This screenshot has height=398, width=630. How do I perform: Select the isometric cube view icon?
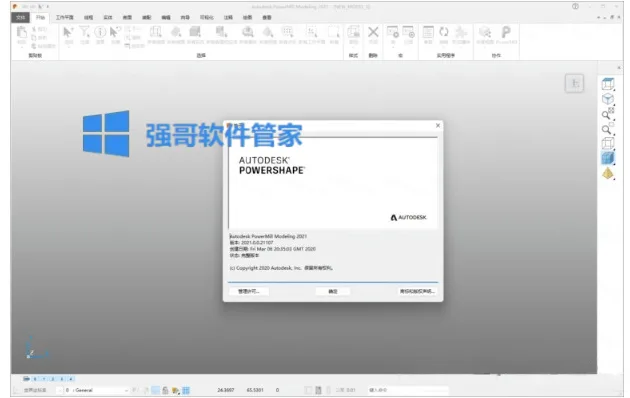point(608,99)
